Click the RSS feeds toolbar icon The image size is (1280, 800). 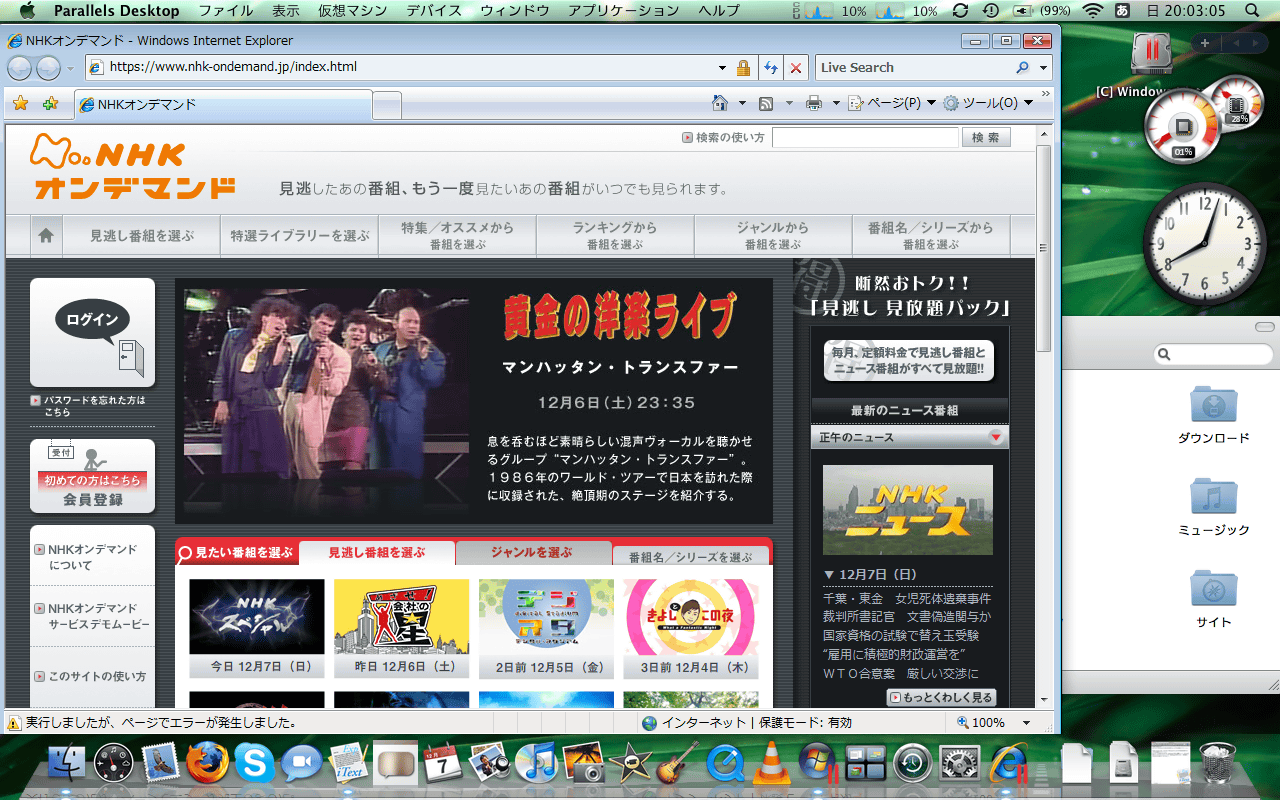click(x=766, y=103)
